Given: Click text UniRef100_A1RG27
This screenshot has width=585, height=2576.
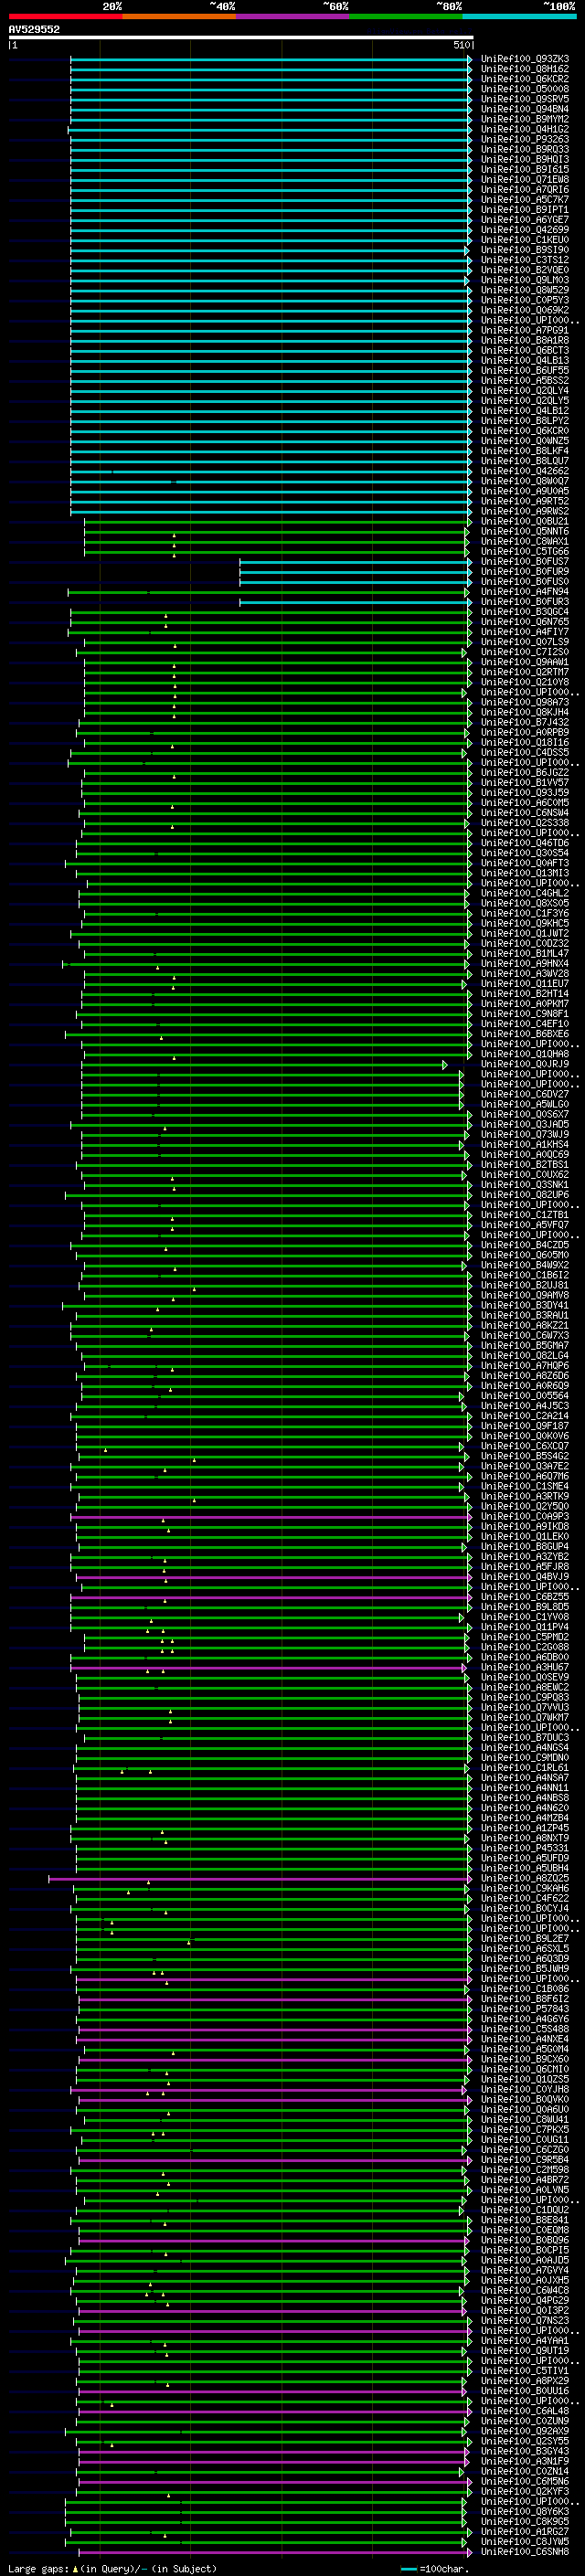Looking at the screenshot, I should [x=525, y=2531].
